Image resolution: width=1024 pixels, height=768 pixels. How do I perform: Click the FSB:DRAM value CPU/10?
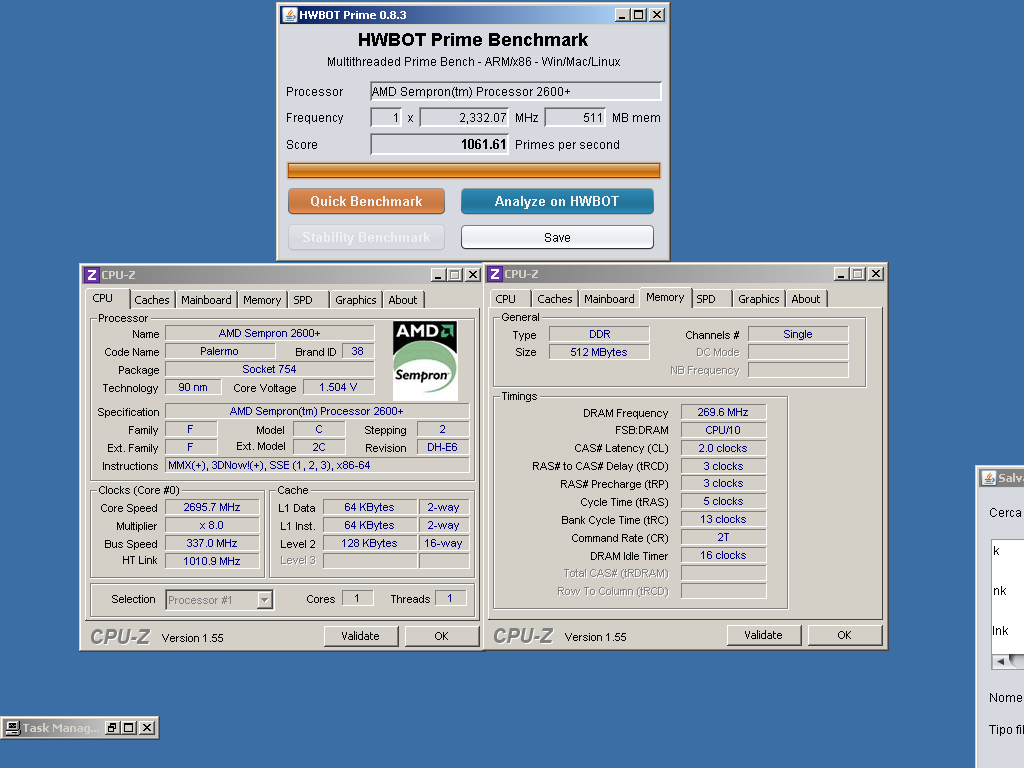pyautogui.click(x=723, y=430)
